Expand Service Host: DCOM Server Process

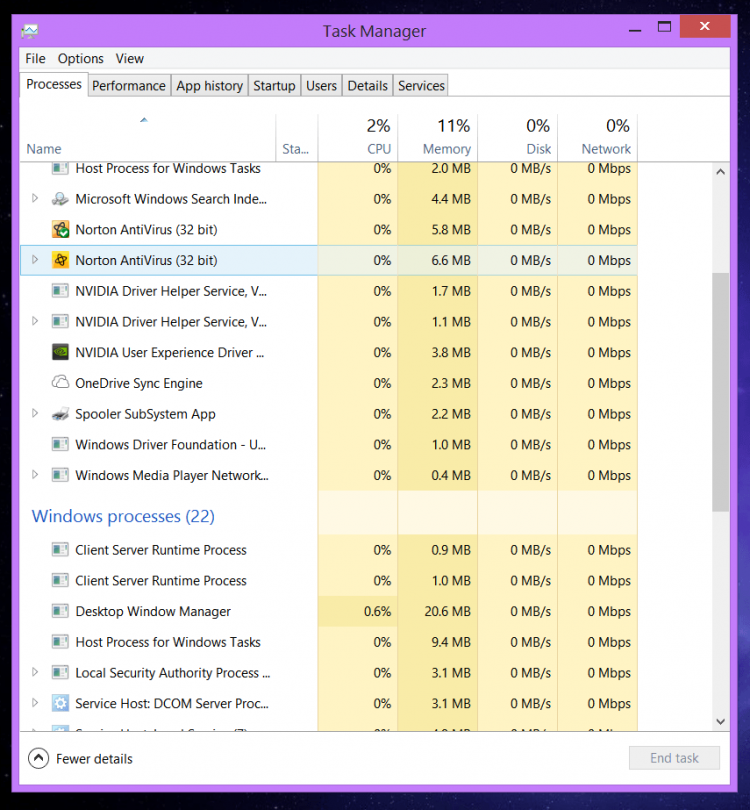tap(35, 703)
